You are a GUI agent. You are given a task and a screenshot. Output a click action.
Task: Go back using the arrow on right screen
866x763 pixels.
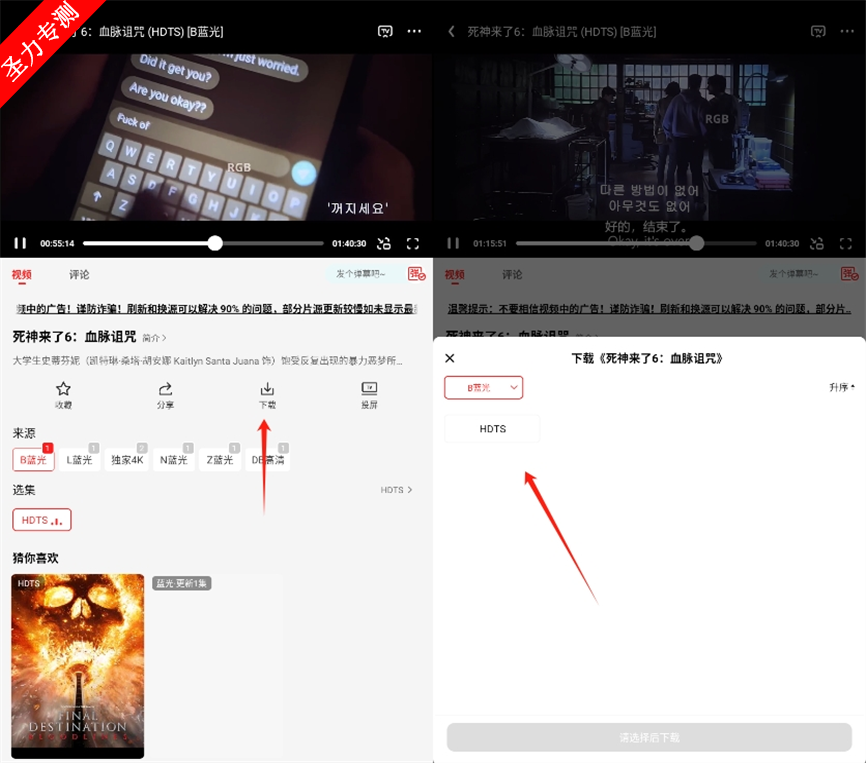pyautogui.click(x=451, y=31)
